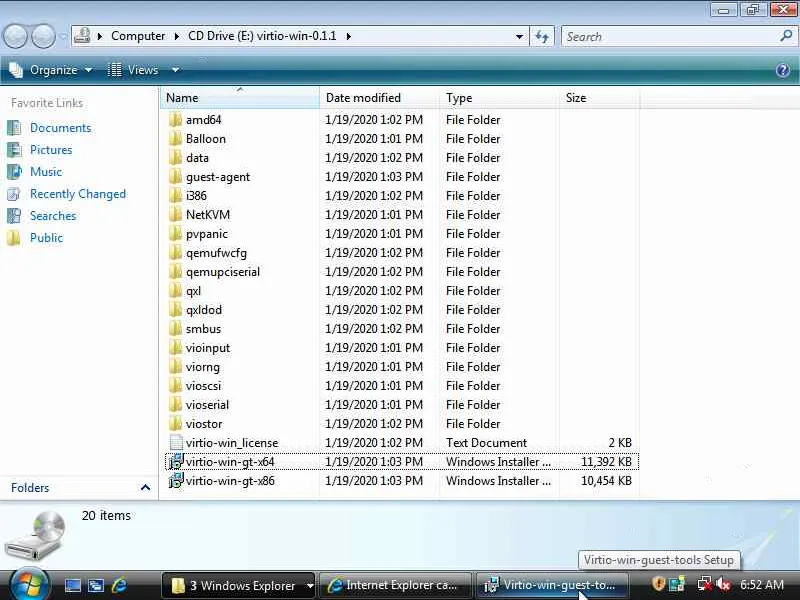Click the Music icon in Favorite Links
This screenshot has width=800, height=600.
coord(14,172)
